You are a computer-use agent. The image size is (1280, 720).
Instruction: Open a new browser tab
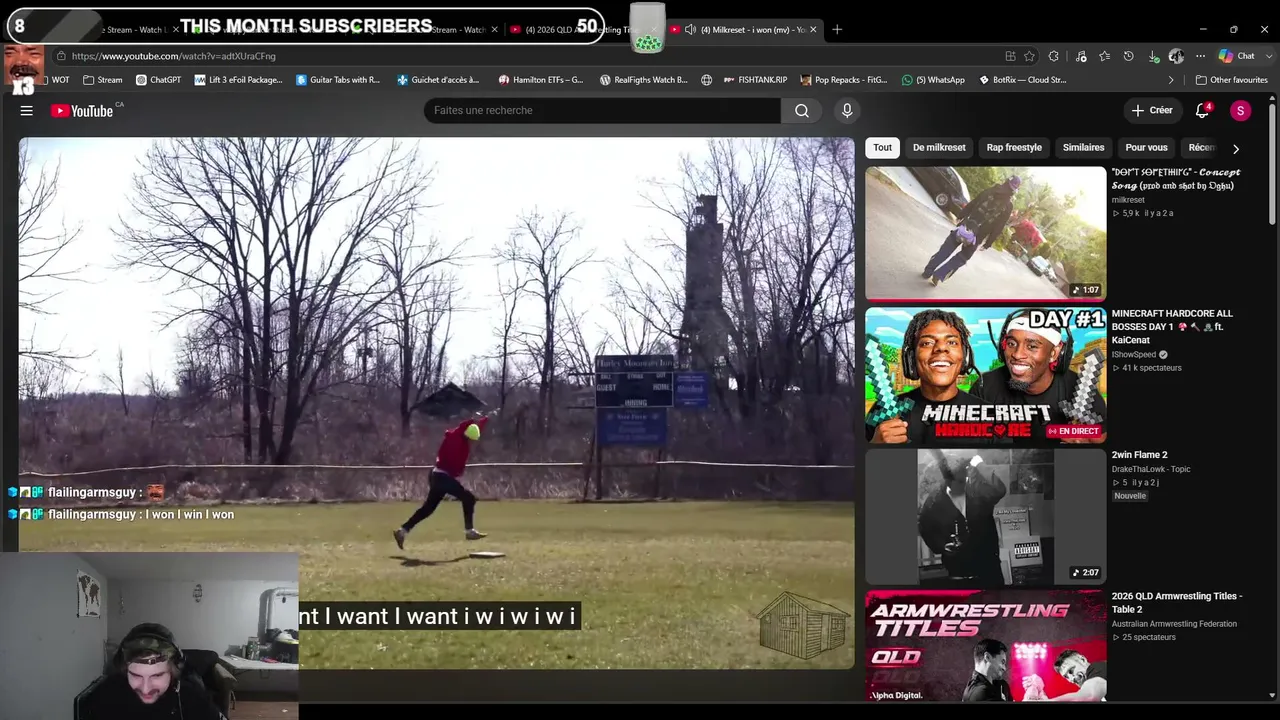[x=837, y=30]
